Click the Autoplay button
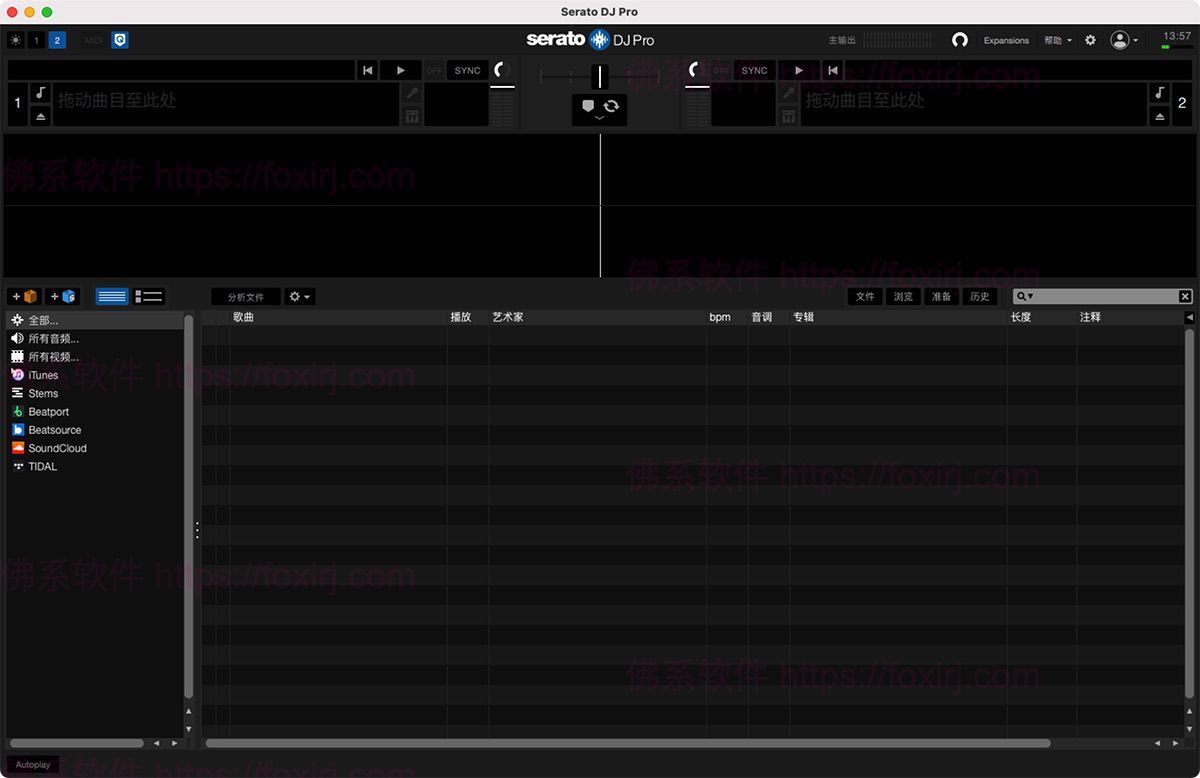The image size is (1200, 778). [33, 765]
